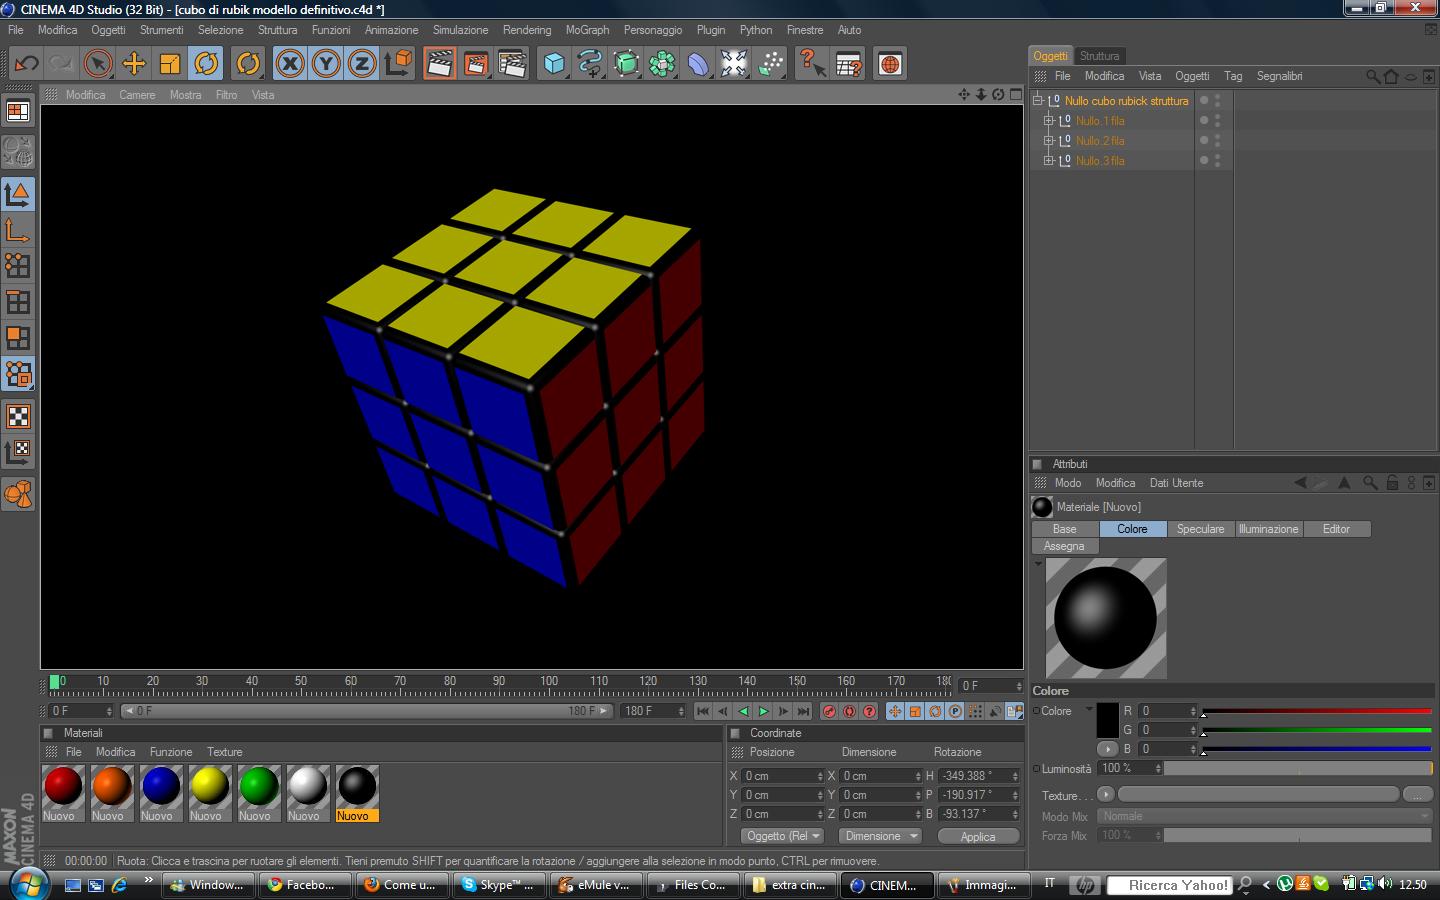The height and width of the screenshot is (900, 1440).
Task: Open the Simulazione menu
Action: coord(460,30)
